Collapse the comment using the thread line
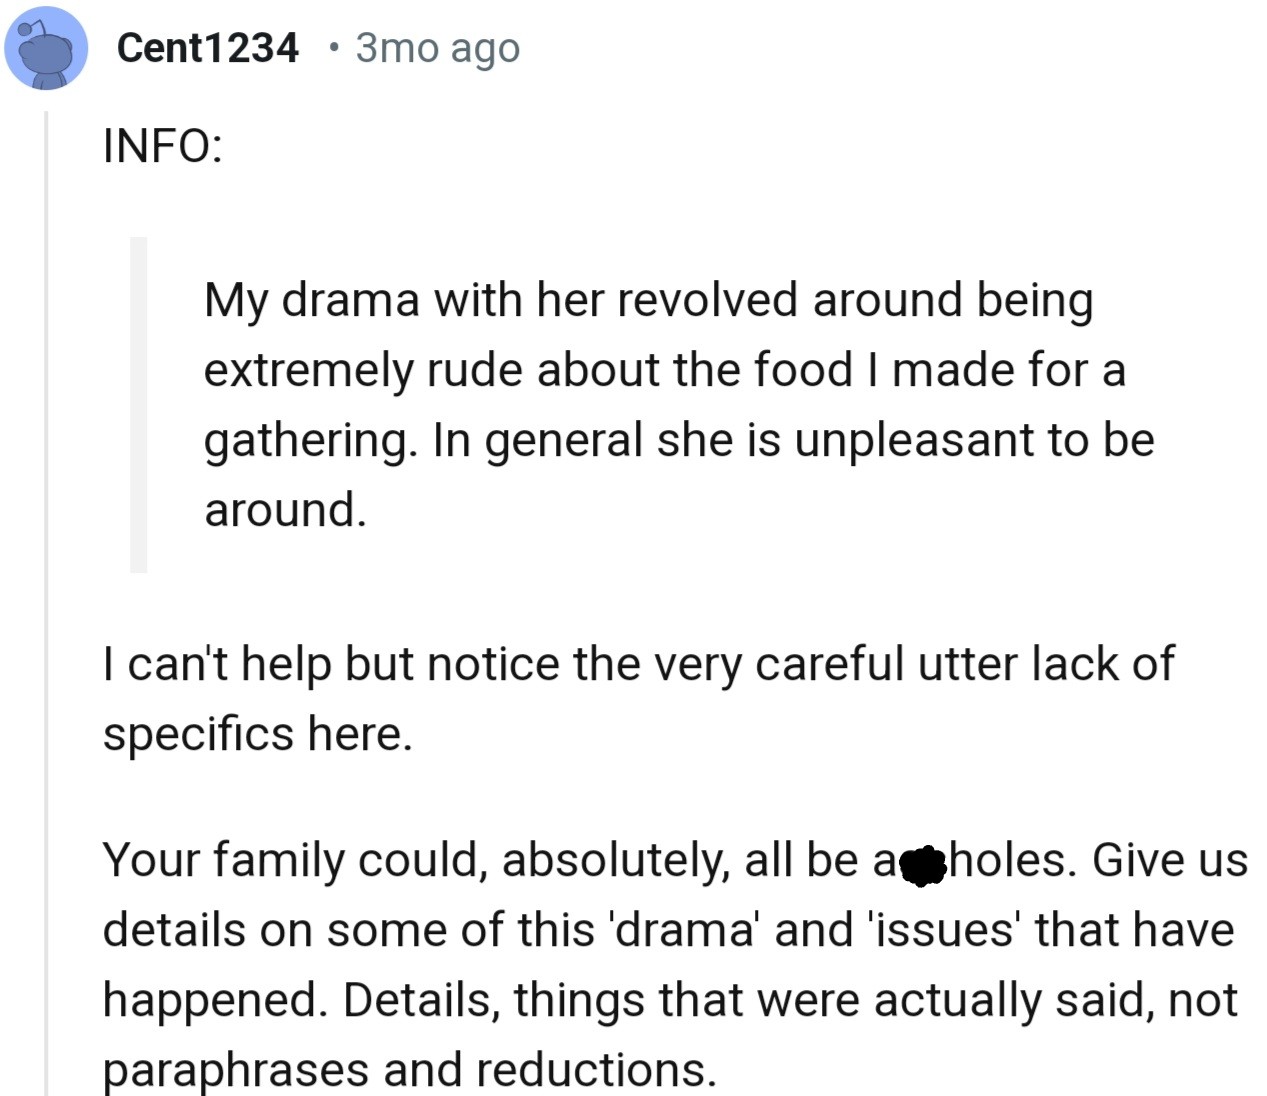1267x1096 pixels. 46,600
